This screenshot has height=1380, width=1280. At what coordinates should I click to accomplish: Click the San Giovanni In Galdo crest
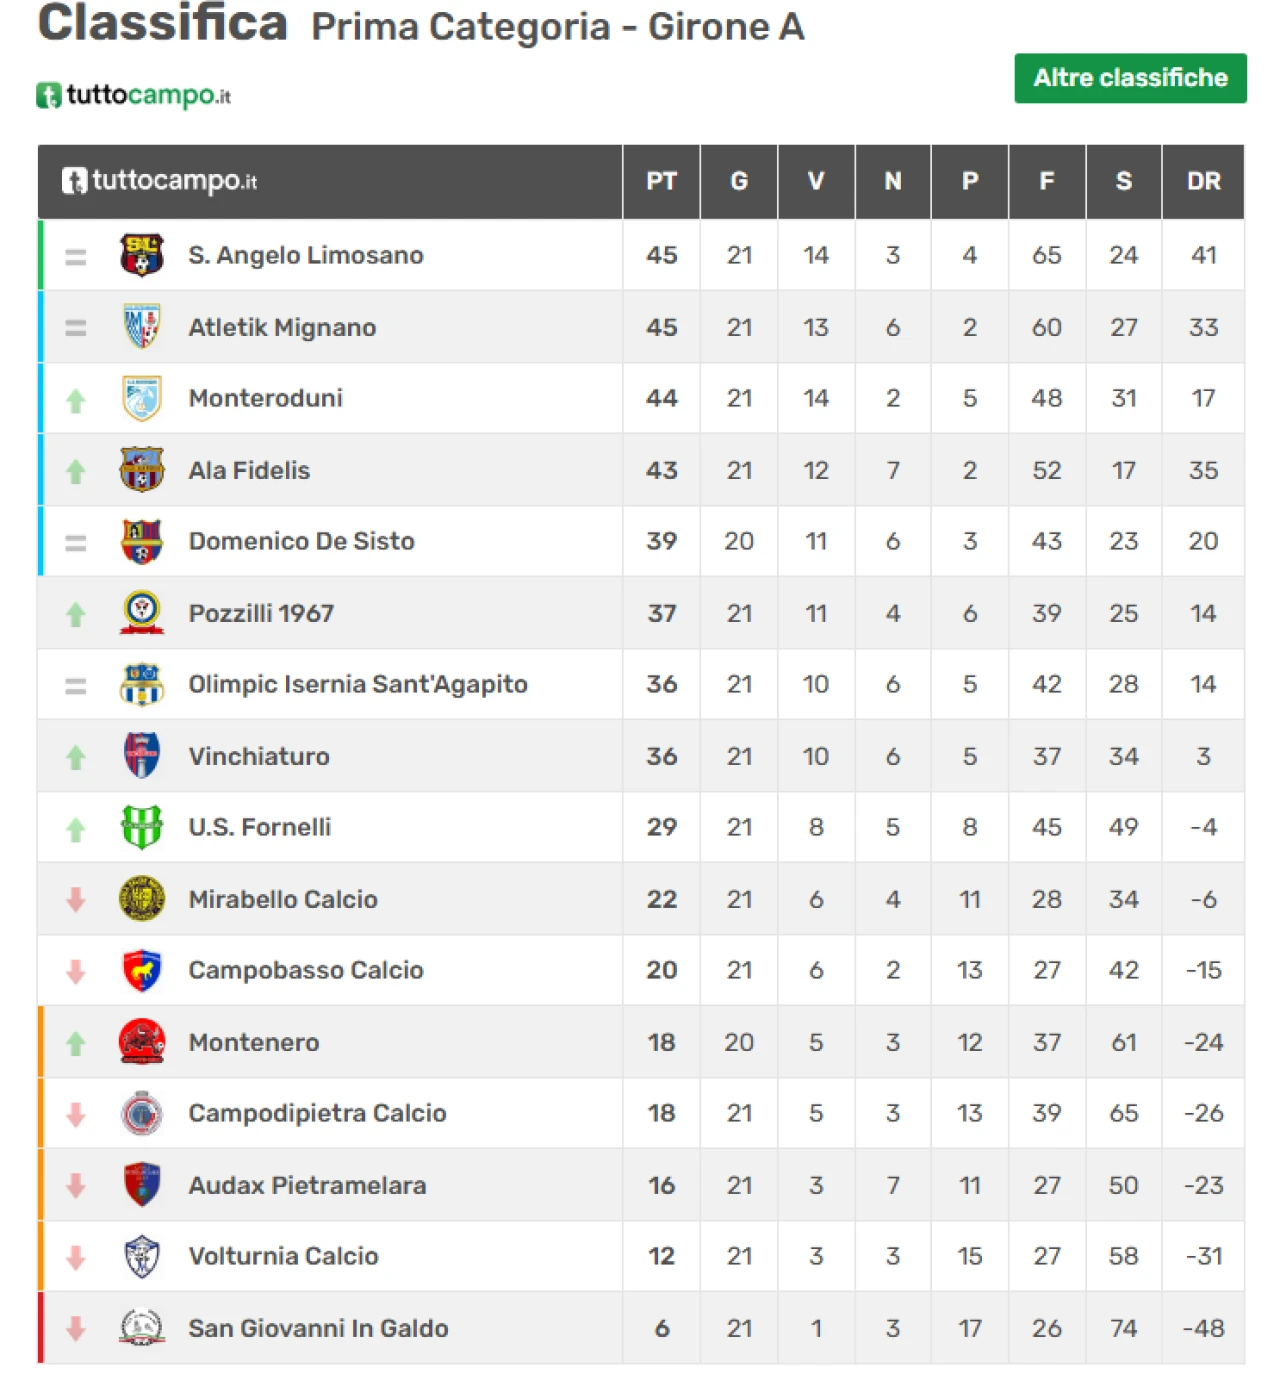[x=142, y=1328]
